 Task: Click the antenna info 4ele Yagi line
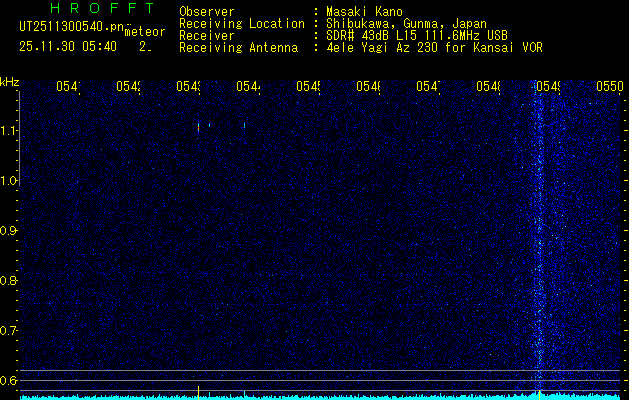pyautogui.click(x=434, y=48)
